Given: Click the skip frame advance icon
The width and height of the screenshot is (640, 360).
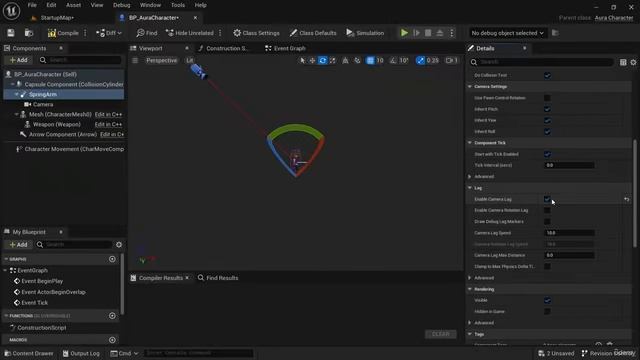Looking at the screenshot, I should pos(416,33).
